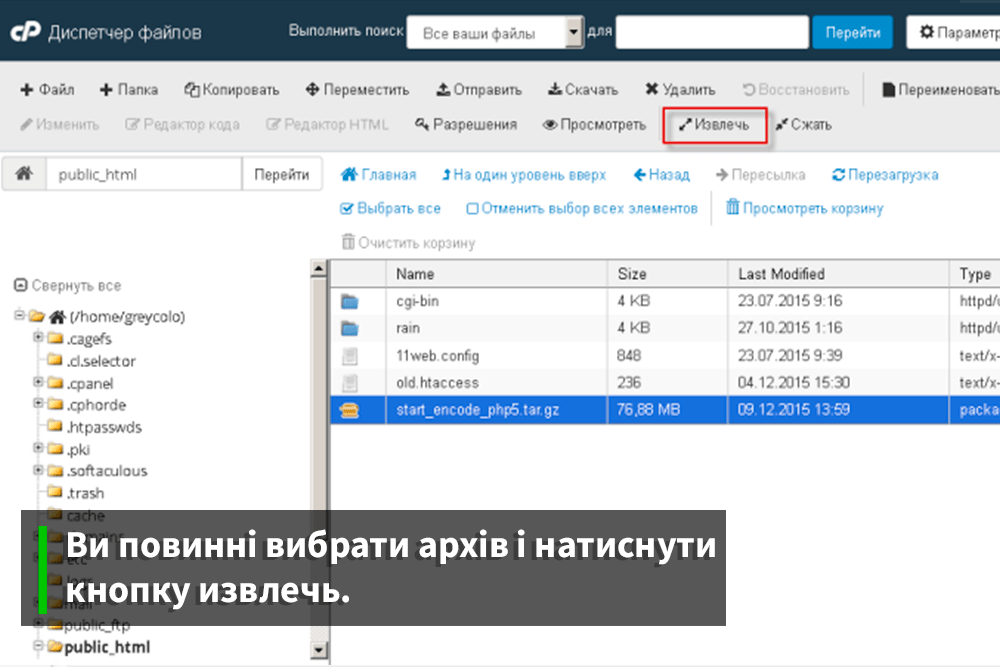The image size is (1000, 667).
Task: Click the Изменить edit button
Action: [x=59, y=124]
